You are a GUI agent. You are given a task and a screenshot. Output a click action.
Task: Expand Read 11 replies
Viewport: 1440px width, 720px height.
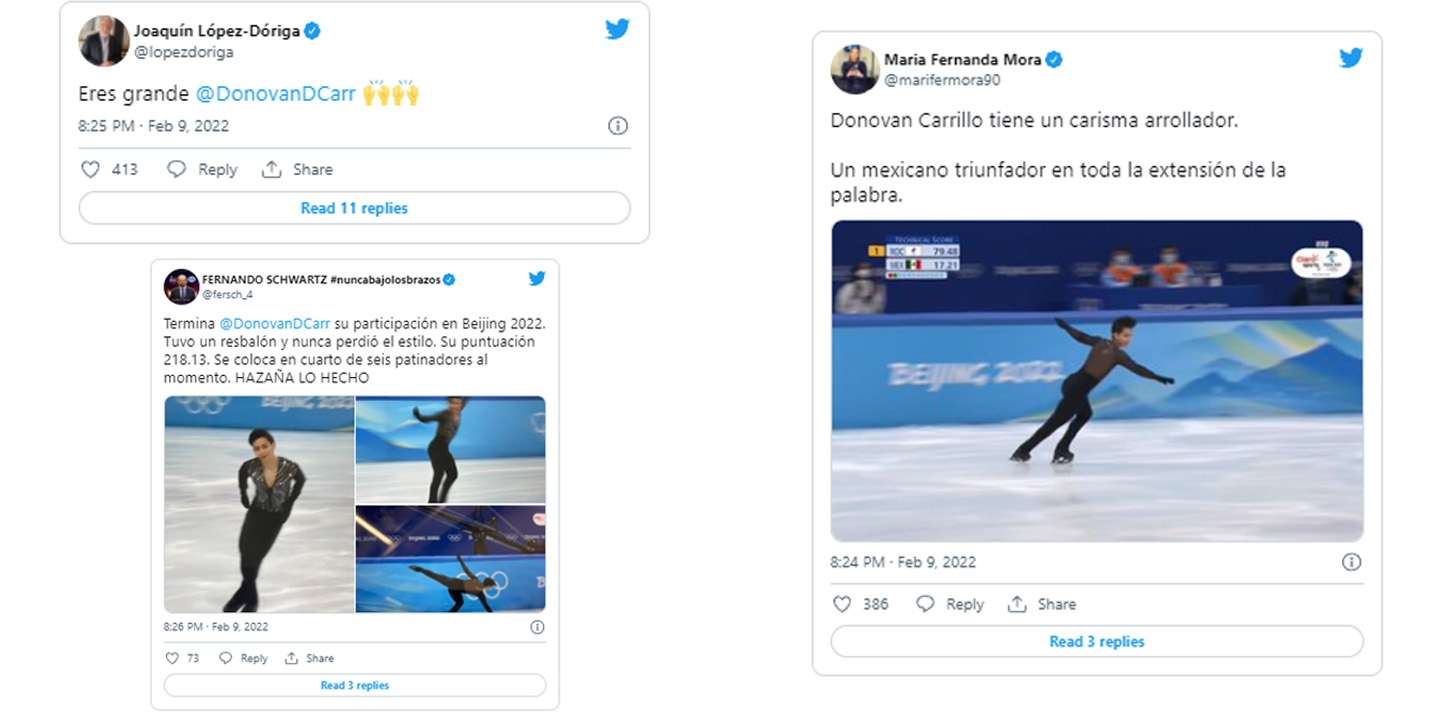click(354, 208)
